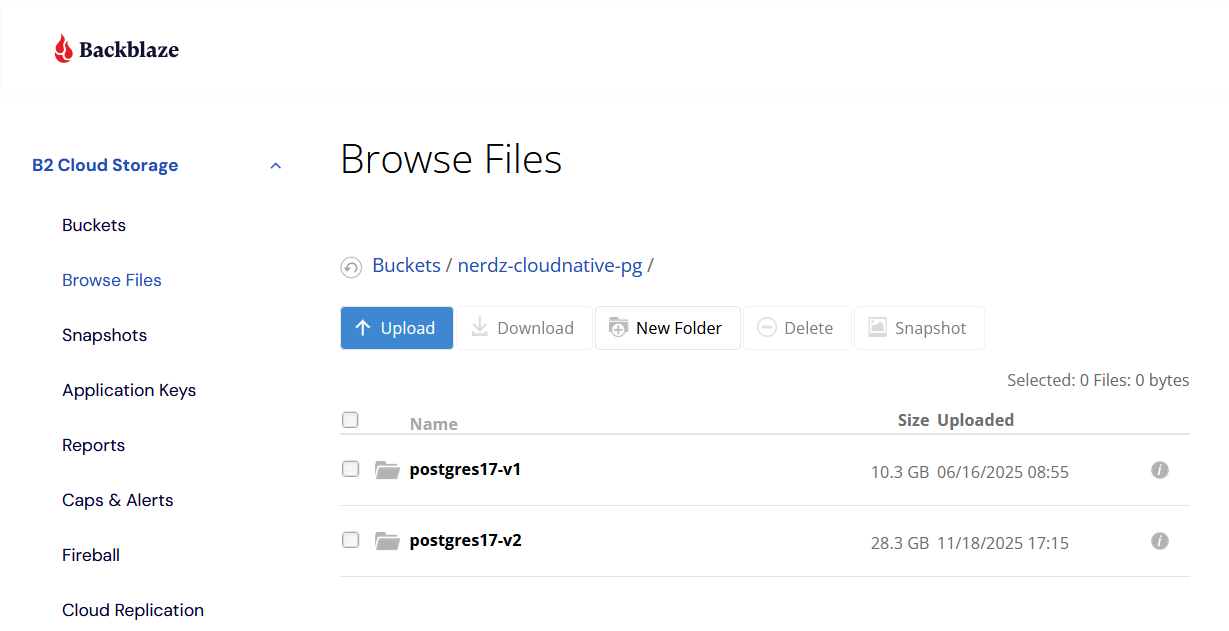Select the checkbox for postgres17-v2
The image size is (1229, 631).
pos(350,540)
